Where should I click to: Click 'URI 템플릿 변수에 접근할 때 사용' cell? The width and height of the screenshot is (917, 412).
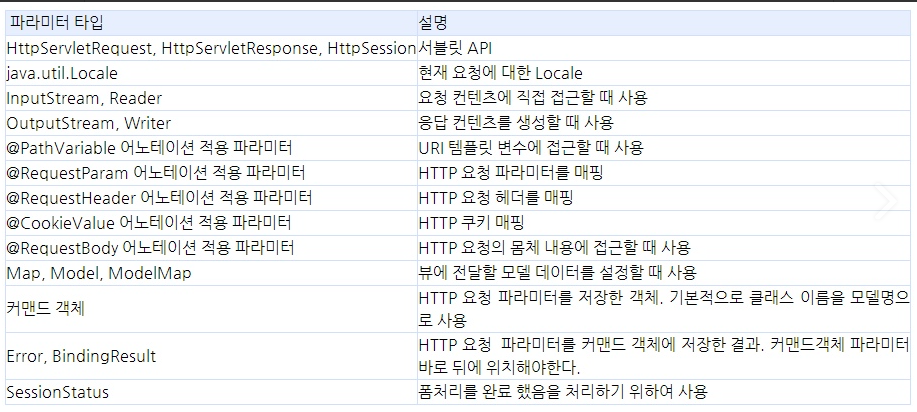click(x=664, y=147)
